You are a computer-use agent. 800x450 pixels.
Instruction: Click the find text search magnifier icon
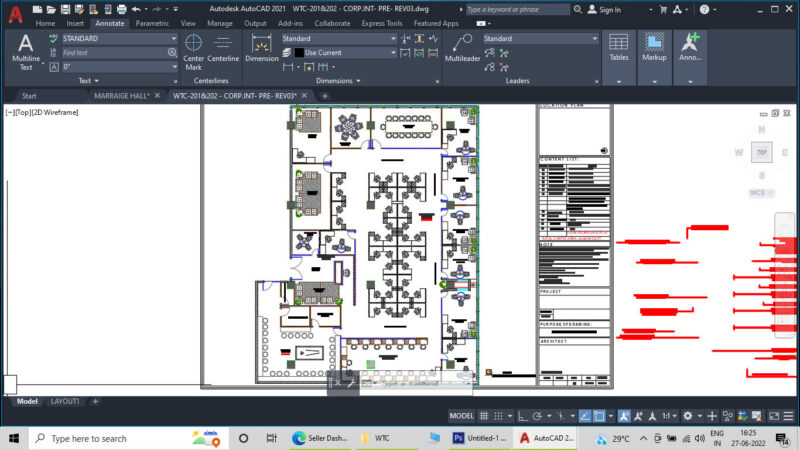(x=172, y=53)
